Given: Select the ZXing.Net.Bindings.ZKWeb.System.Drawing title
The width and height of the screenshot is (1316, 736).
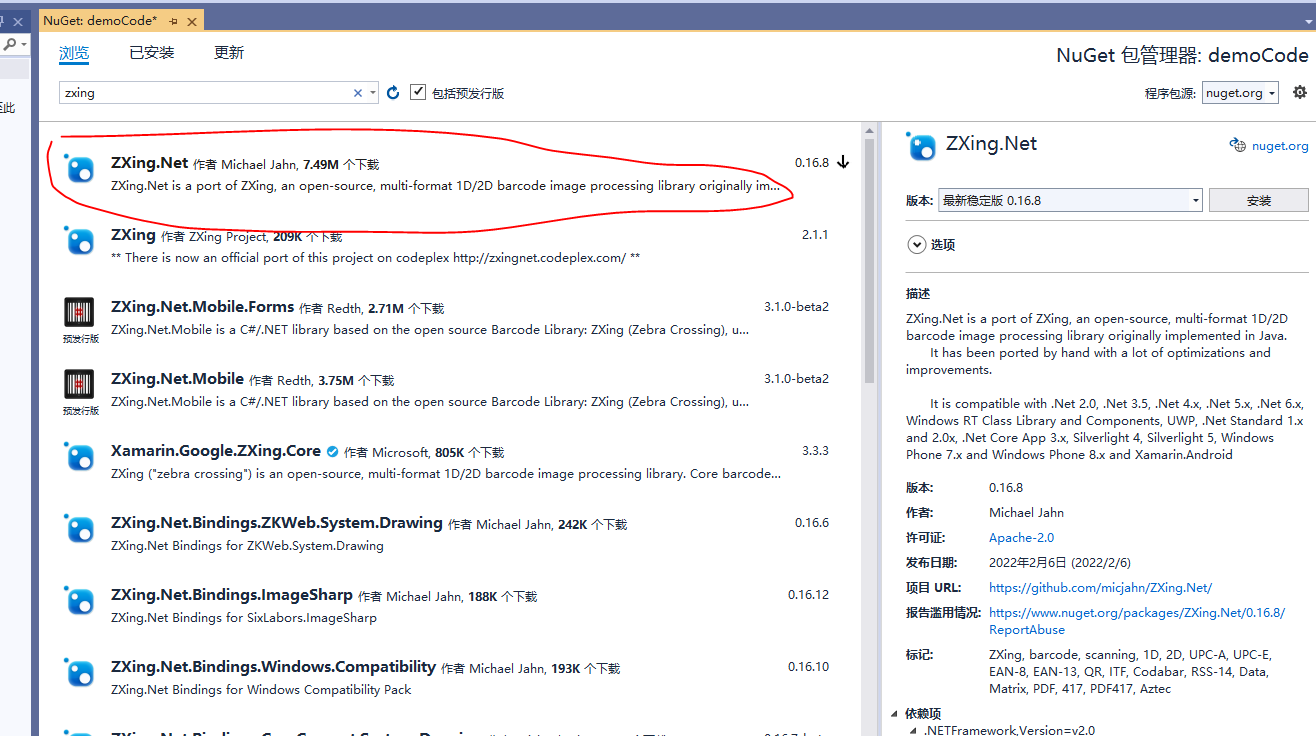Looking at the screenshot, I should 277,522.
